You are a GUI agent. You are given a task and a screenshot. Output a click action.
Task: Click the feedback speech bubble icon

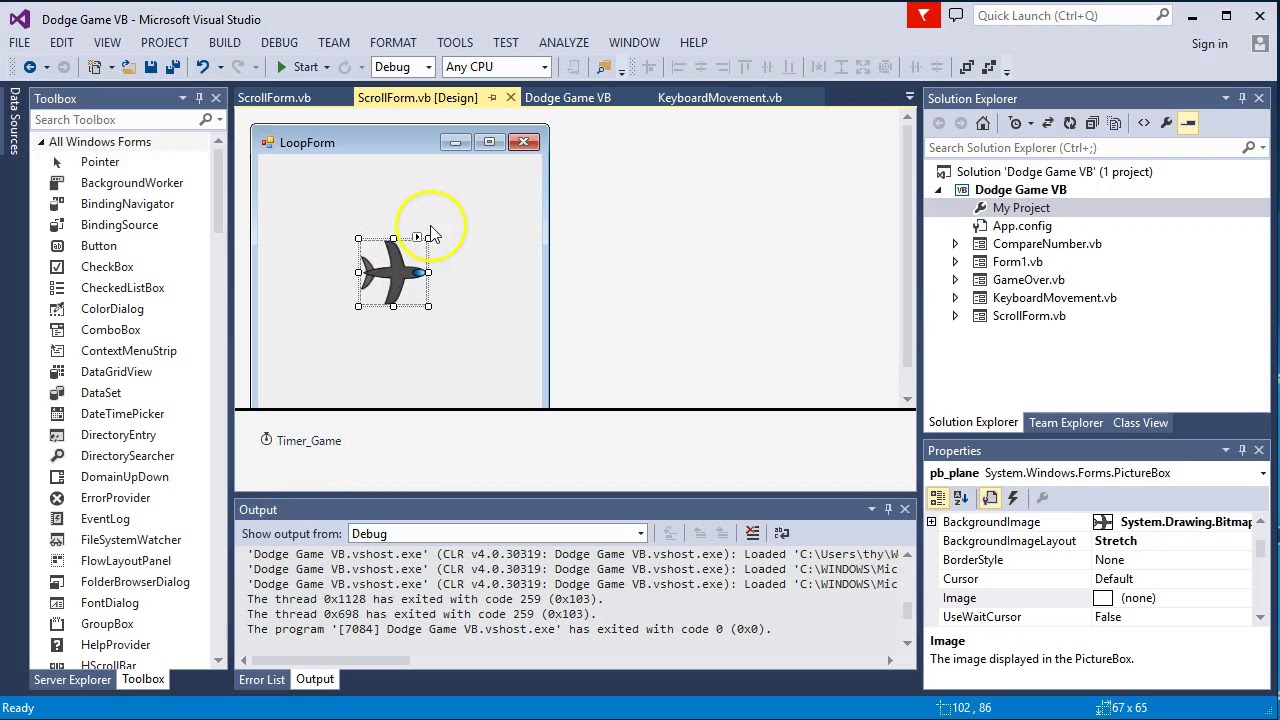pyautogui.click(x=956, y=15)
